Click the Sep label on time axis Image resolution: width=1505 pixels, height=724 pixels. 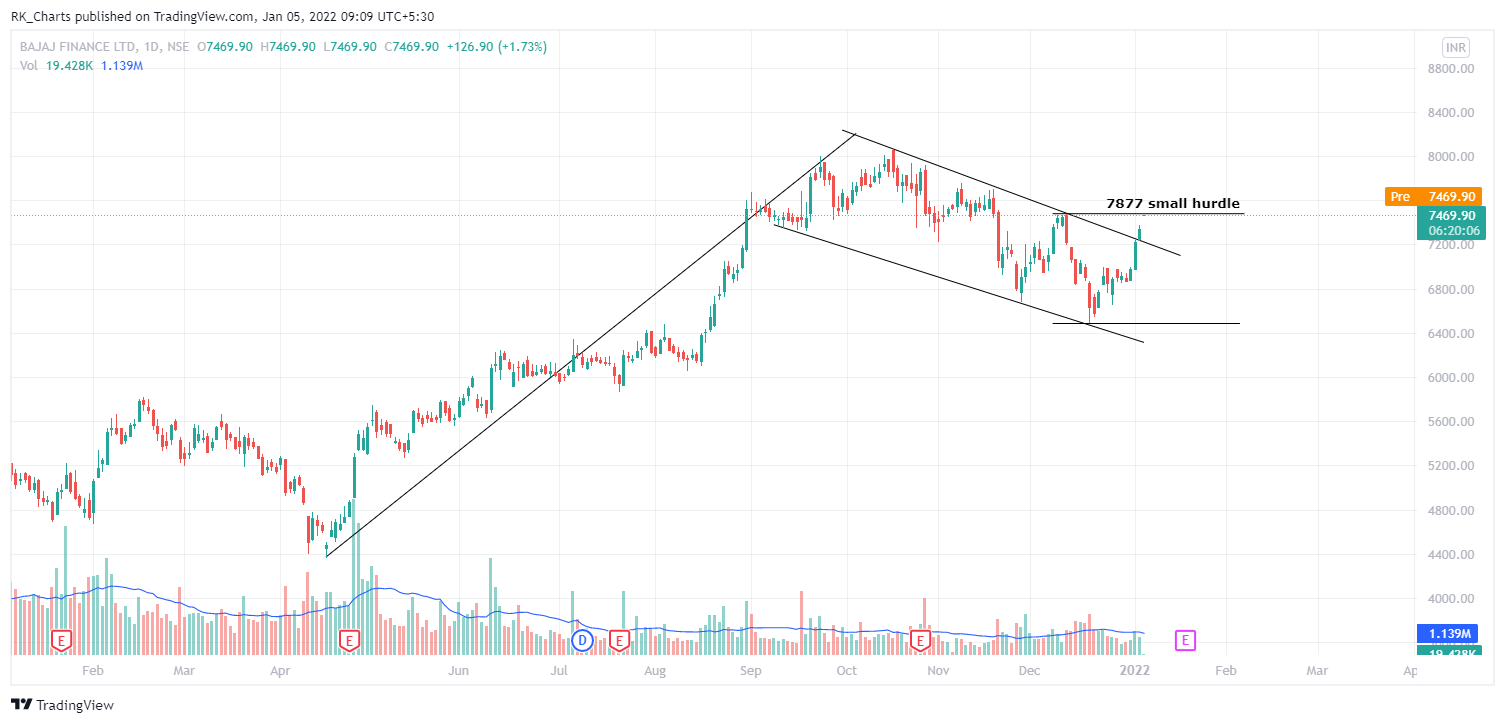pos(749,671)
